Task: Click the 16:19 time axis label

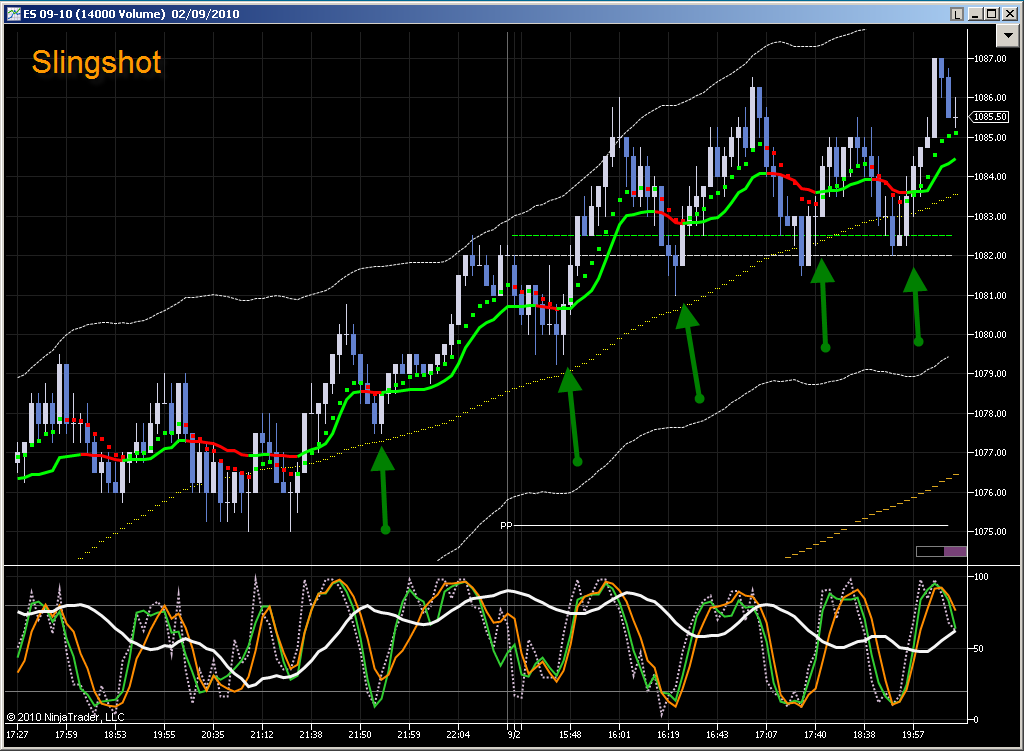Action: point(668,735)
